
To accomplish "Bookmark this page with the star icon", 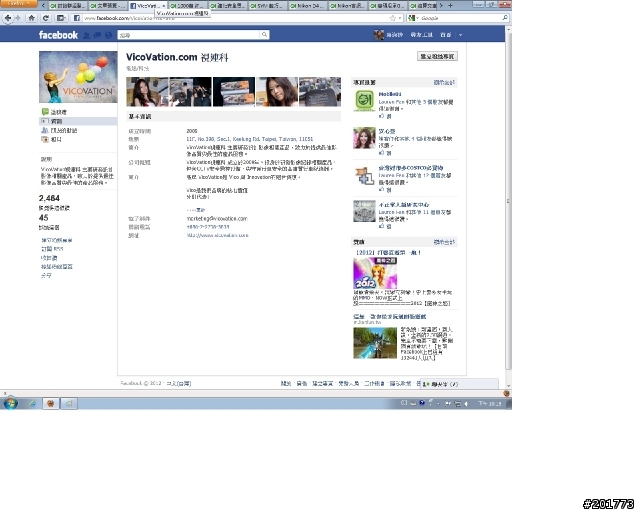I will tap(393, 18).
